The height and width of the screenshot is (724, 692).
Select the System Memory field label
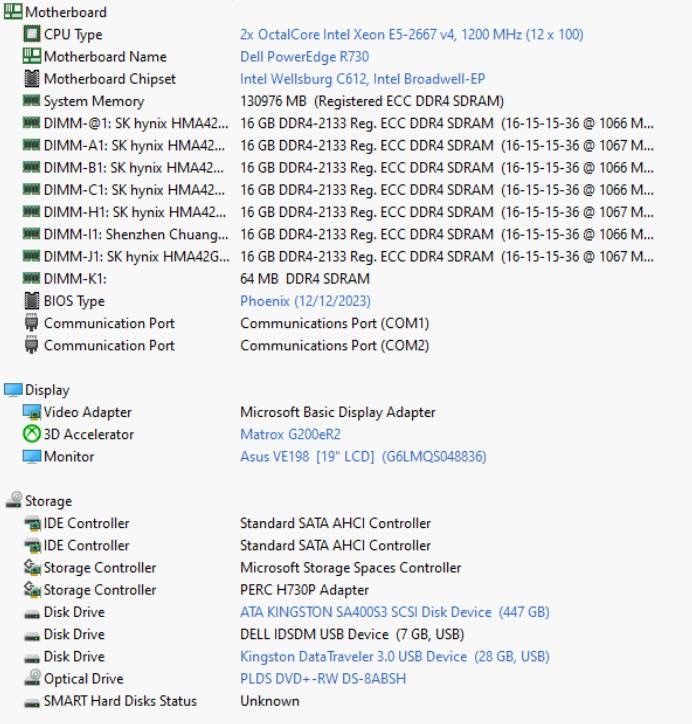(x=94, y=101)
